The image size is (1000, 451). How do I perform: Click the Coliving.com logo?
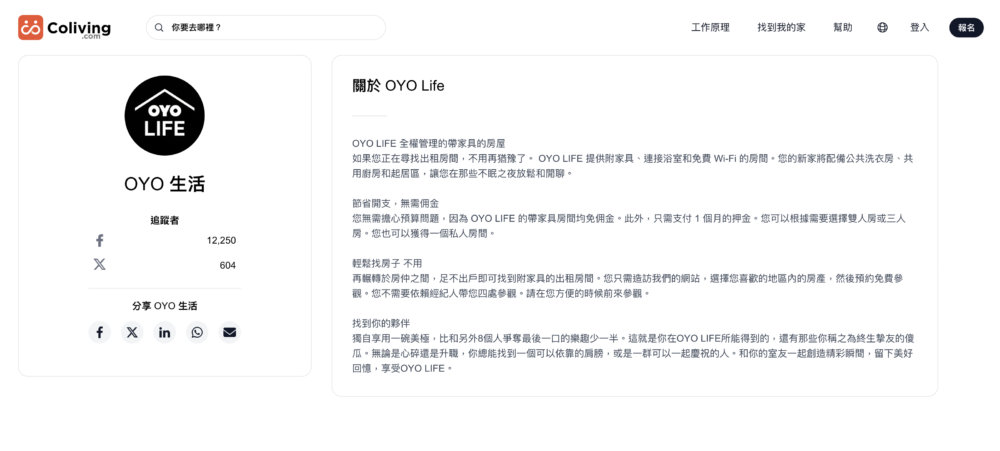point(64,28)
